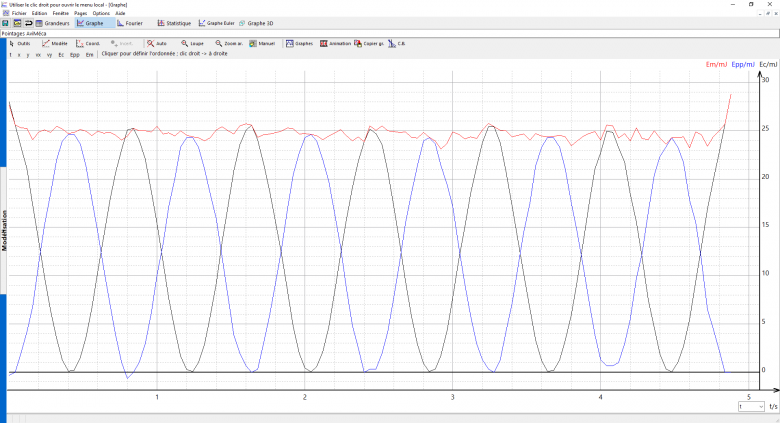Click the second toolbar icon beside save
This screenshot has height=423, width=780.
click(17, 23)
